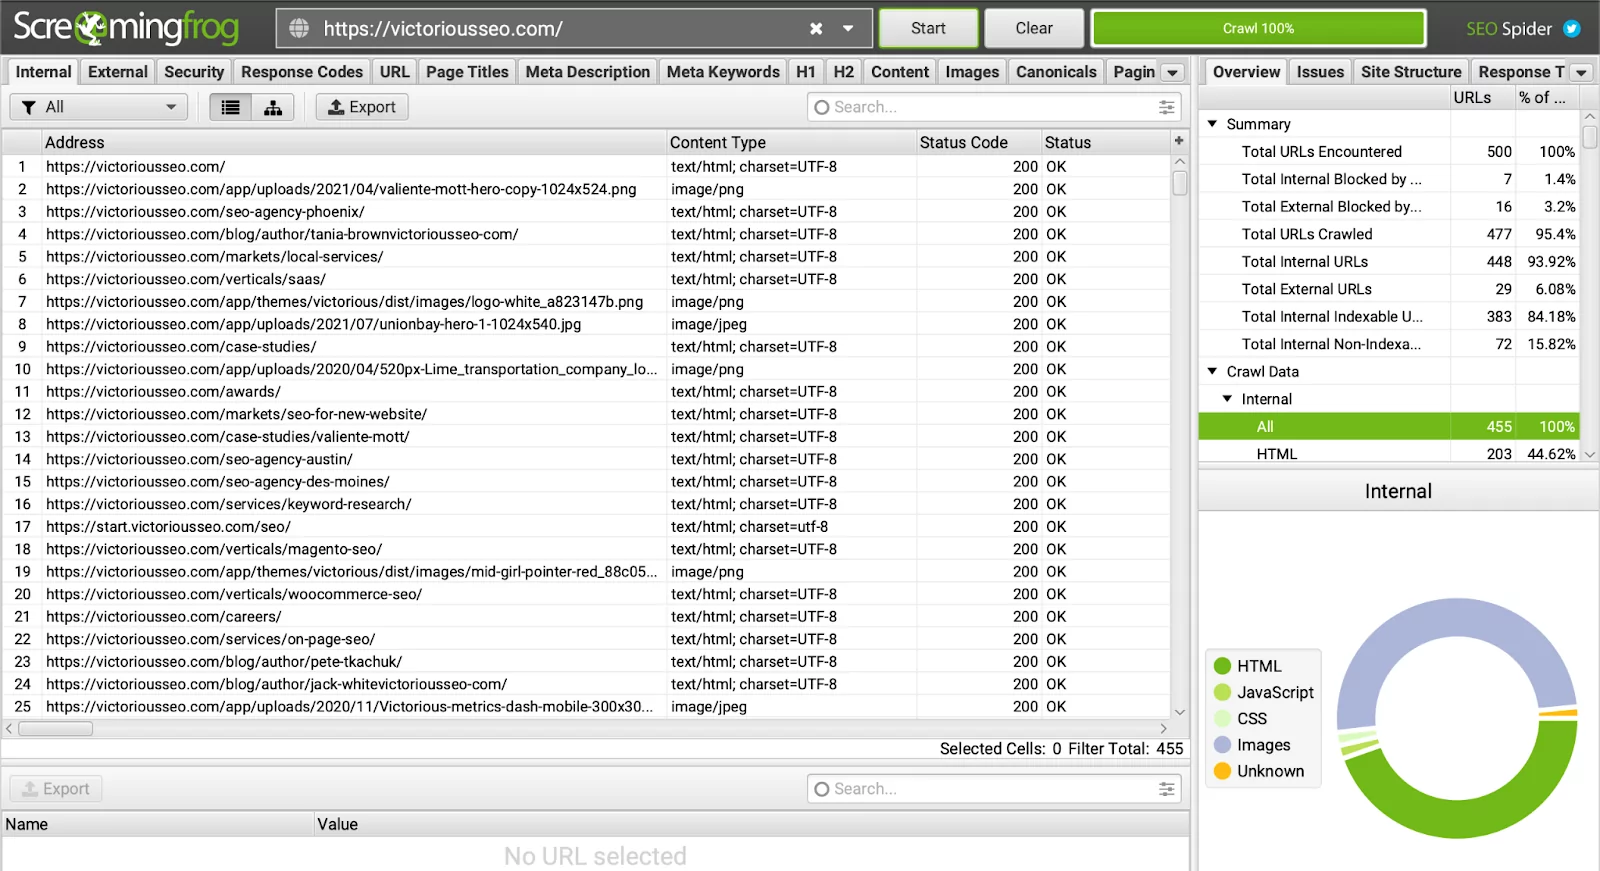Switch to tree view icon
Image resolution: width=1600 pixels, height=871 pixels.
pyautogui.click(x=273, y=107)
